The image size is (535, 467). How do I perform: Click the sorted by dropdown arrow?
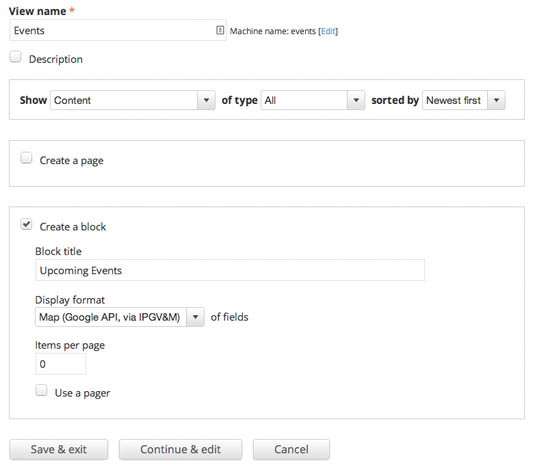click(x=496, y=100)
